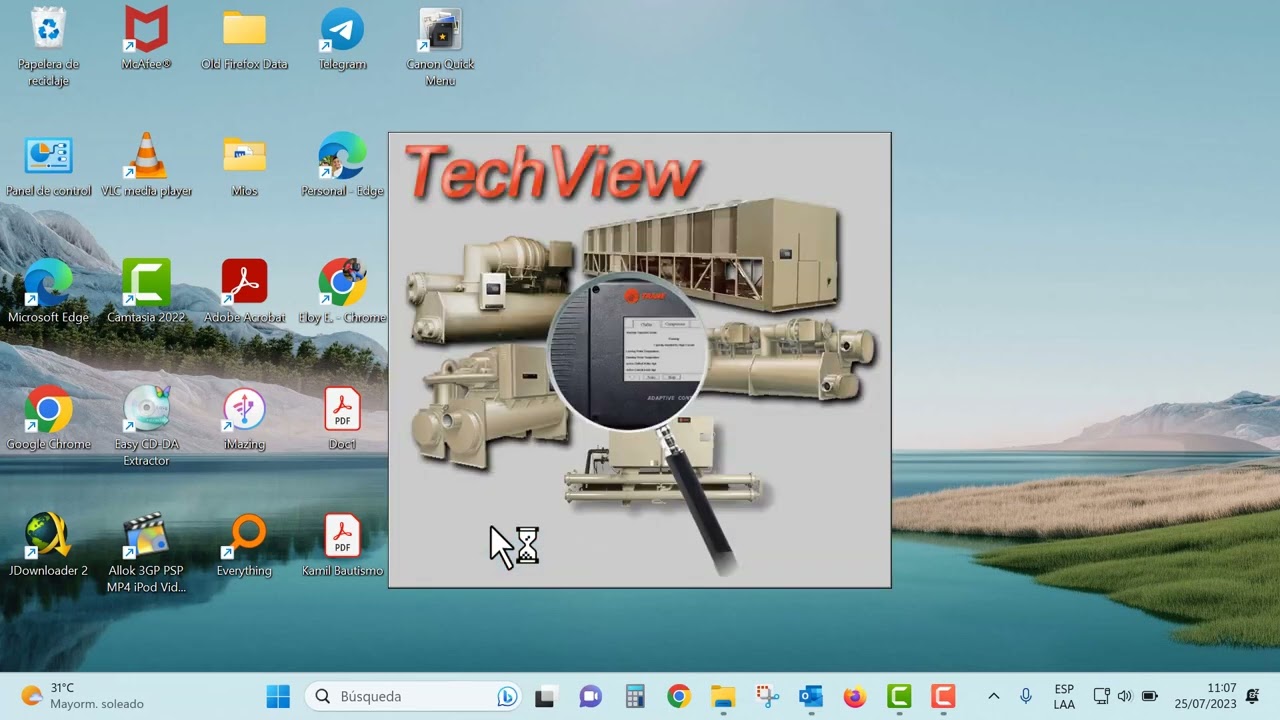Screen dimensions: 1280x720
Task: Open Outlook from the taskbar
Action: pos(811,696)
